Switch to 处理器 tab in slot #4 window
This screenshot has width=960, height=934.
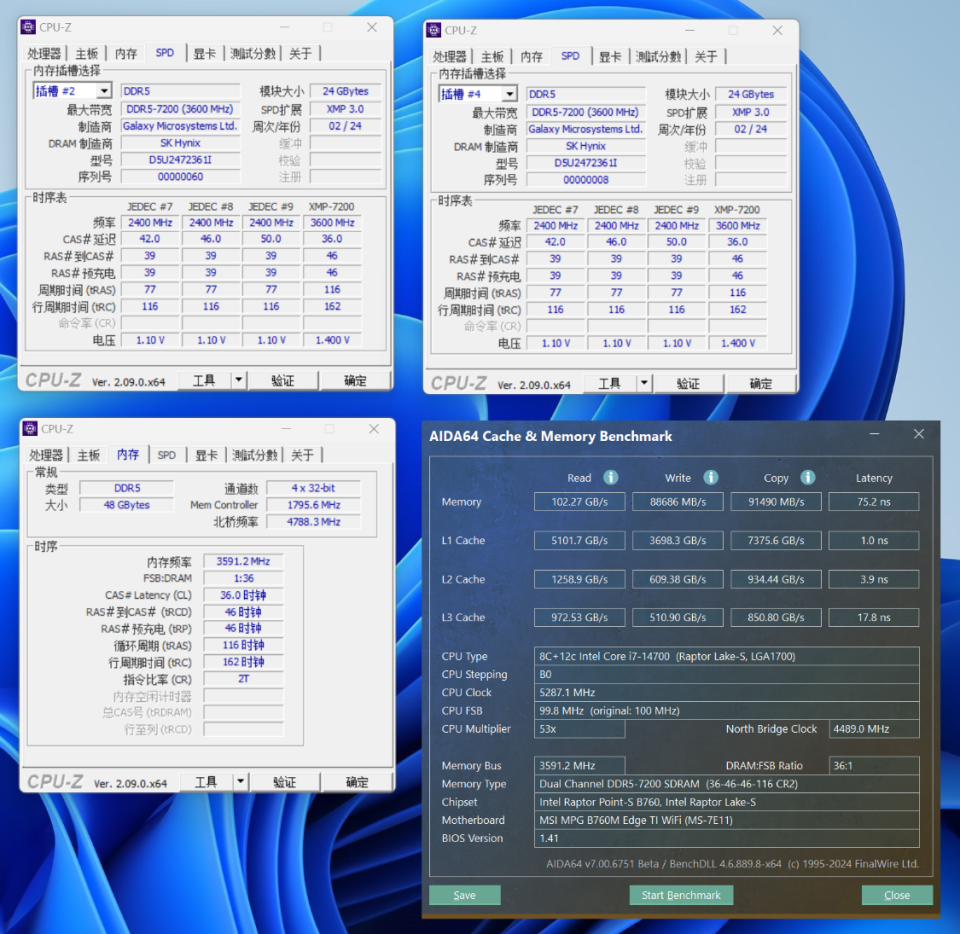pyautogui.click(x=450, y=57)
